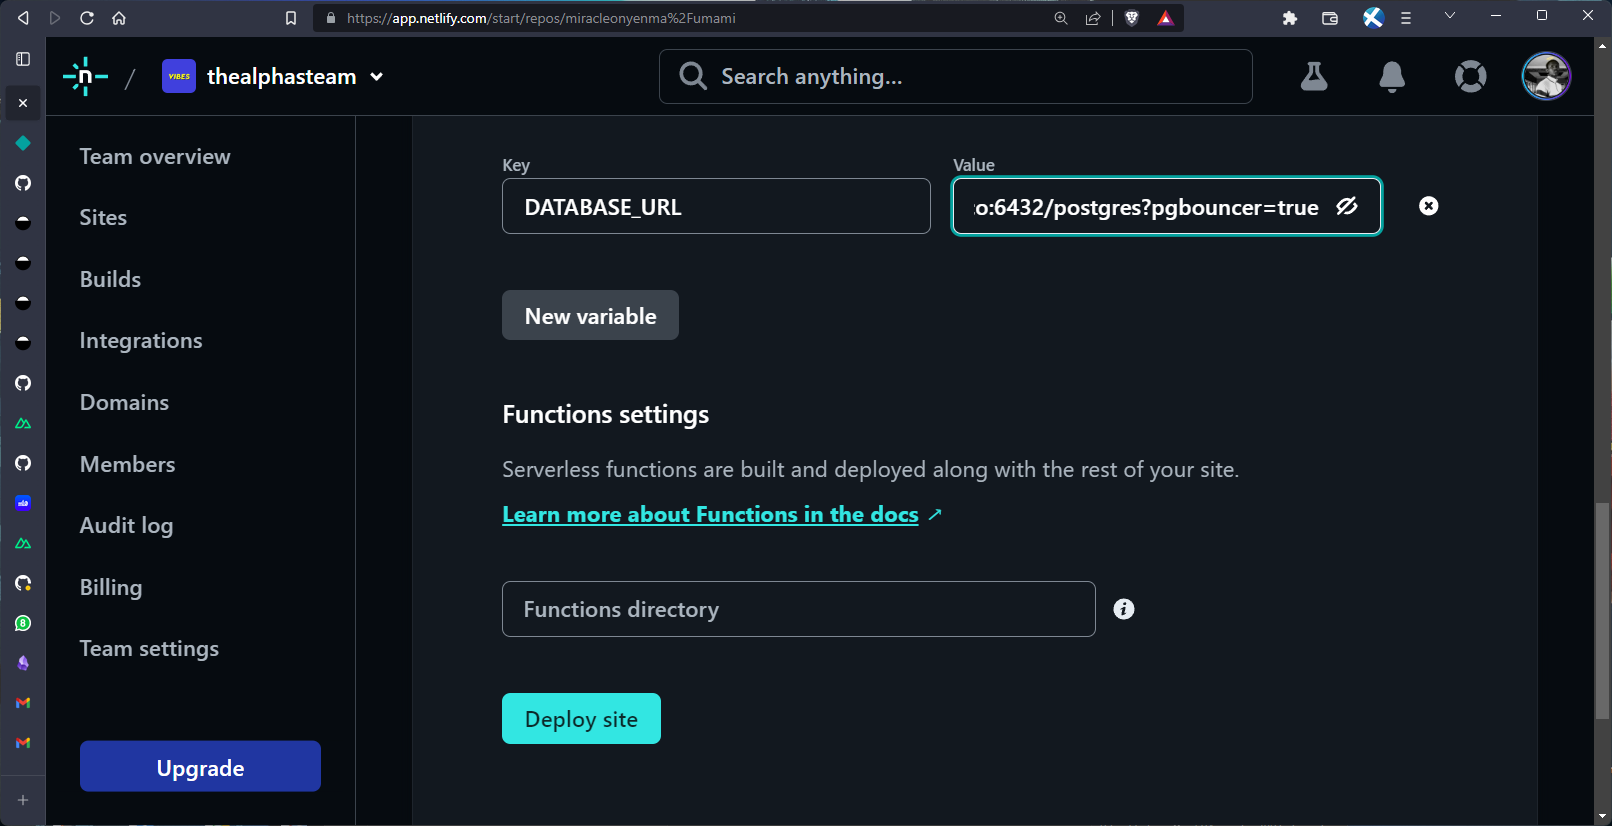Image resolution: width=1612 pixels, height=826 pixels.
Task: Open the support lifebuoy icon
Action: 1470,77
